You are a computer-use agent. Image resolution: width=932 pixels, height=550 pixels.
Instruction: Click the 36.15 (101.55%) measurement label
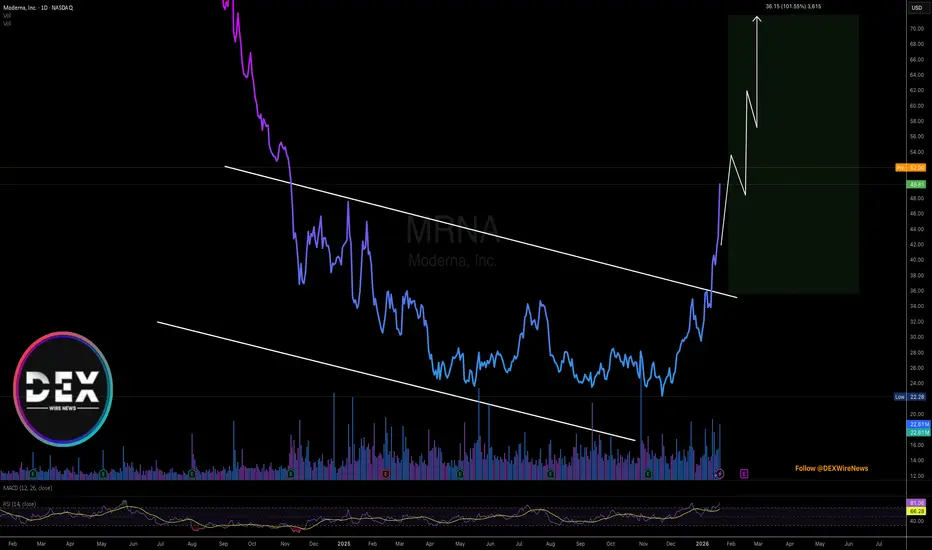point(794,7)
